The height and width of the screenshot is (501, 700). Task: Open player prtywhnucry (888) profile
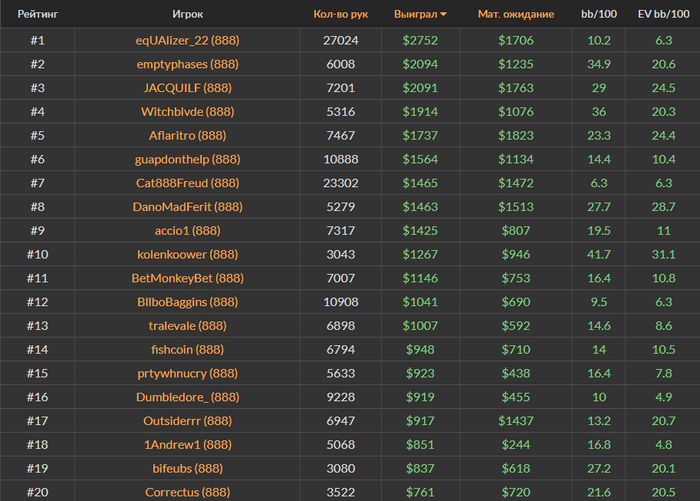(x=188, y=373)
